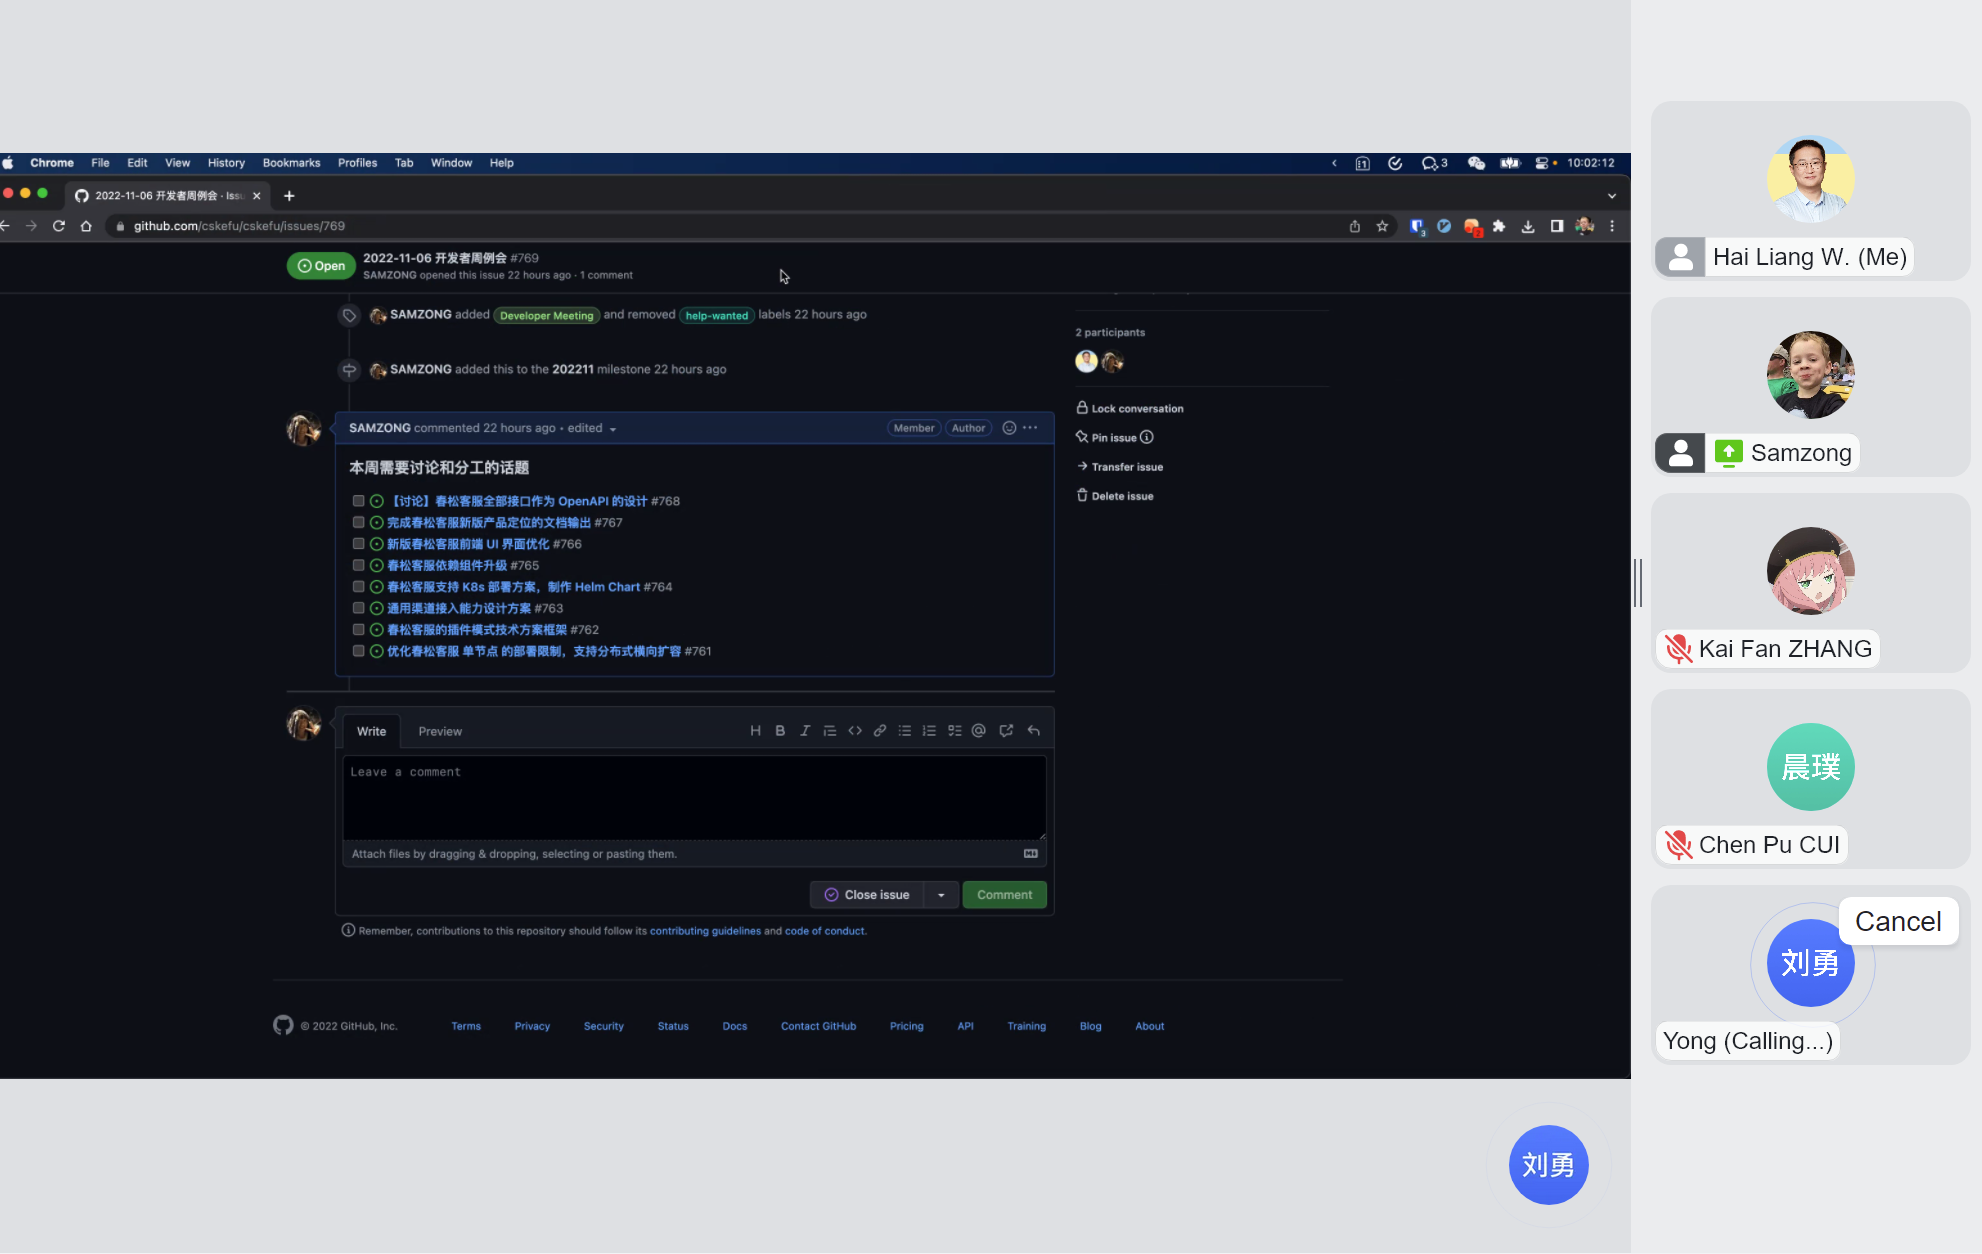Expand the edited history dropdown

tap(612, 429)
